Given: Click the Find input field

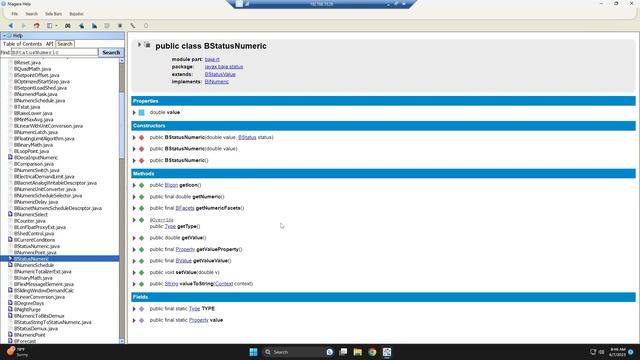Looking at the screenshot, I should pyautogui.click(x=54, y=52).
